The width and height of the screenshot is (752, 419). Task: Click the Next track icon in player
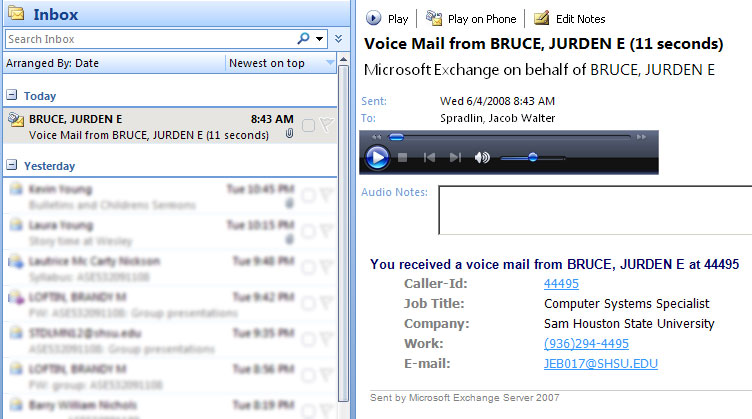(x=455, y=157)
